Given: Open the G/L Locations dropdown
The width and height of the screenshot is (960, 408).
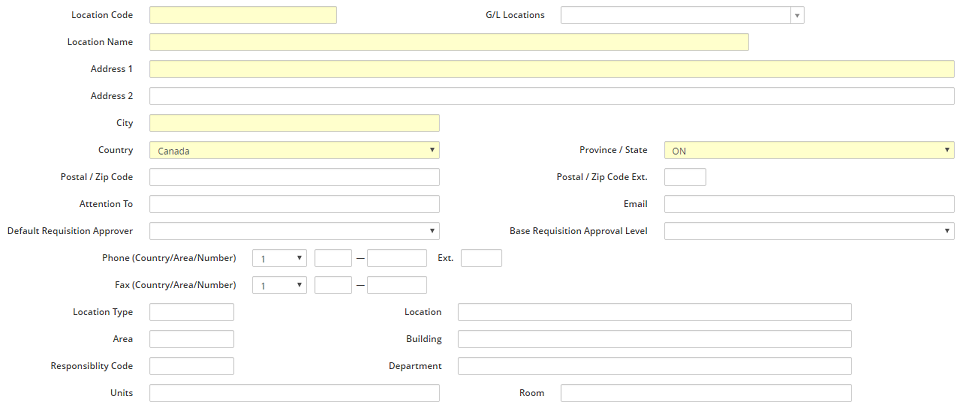Looking at the screenshot, I should [682, 15].
